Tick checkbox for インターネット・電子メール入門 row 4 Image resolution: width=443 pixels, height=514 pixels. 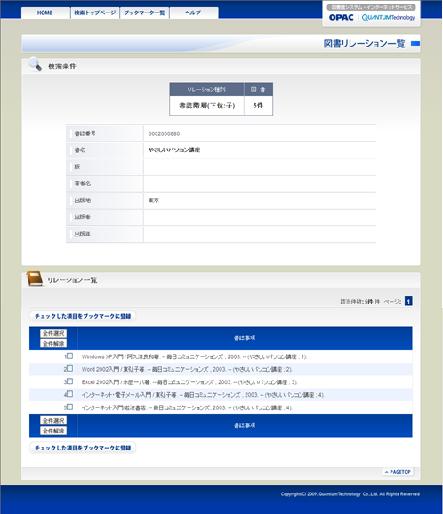(x=70, y=394)
